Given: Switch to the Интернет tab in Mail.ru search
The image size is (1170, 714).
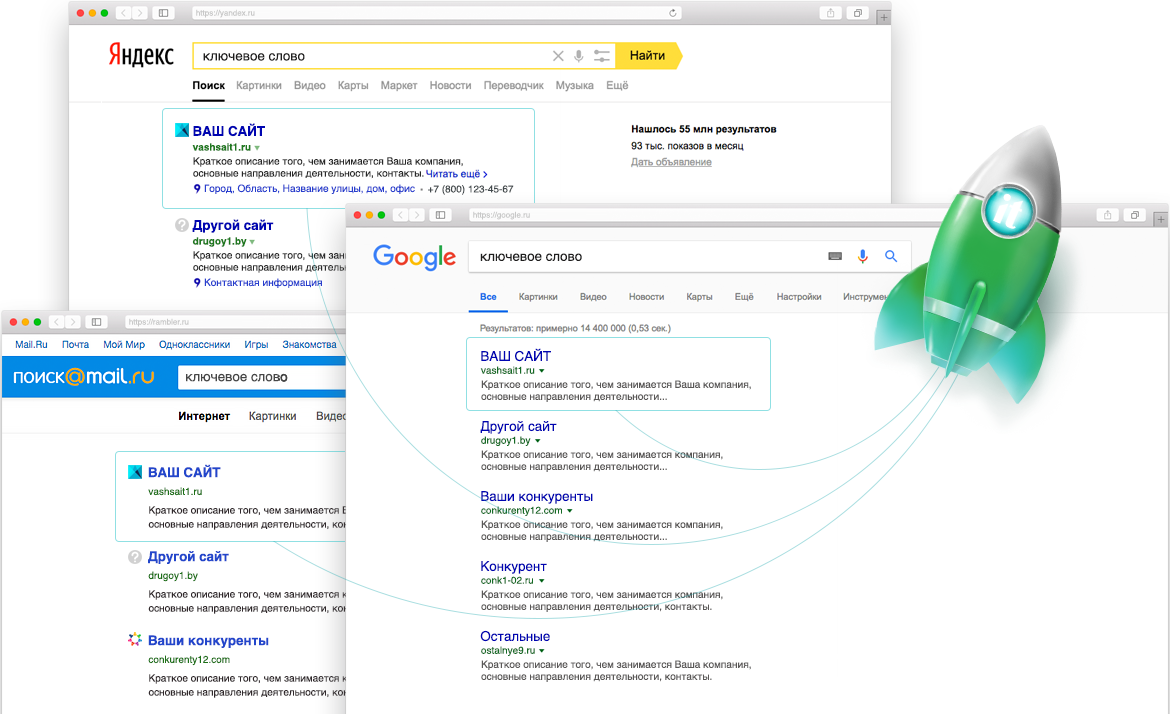Looking at the screenshot, I should click(204, 416).
